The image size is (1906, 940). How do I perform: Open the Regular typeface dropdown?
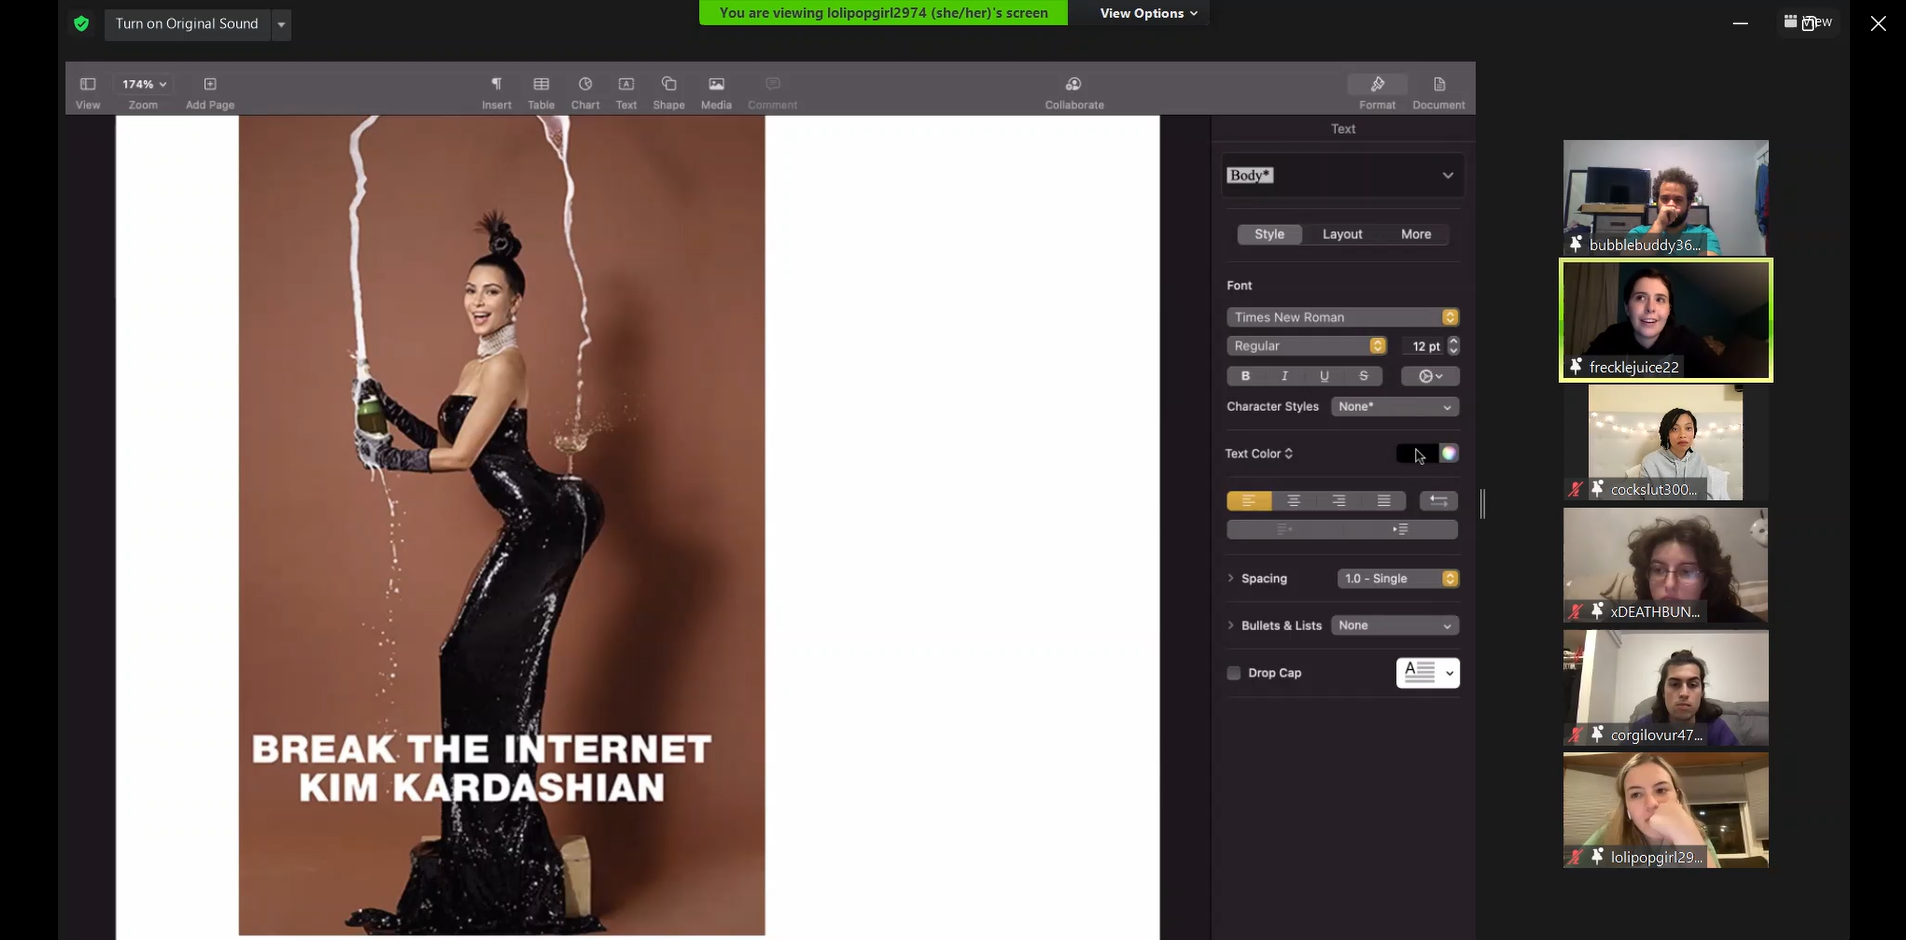pyautogui.click(x=1306, y=346)
